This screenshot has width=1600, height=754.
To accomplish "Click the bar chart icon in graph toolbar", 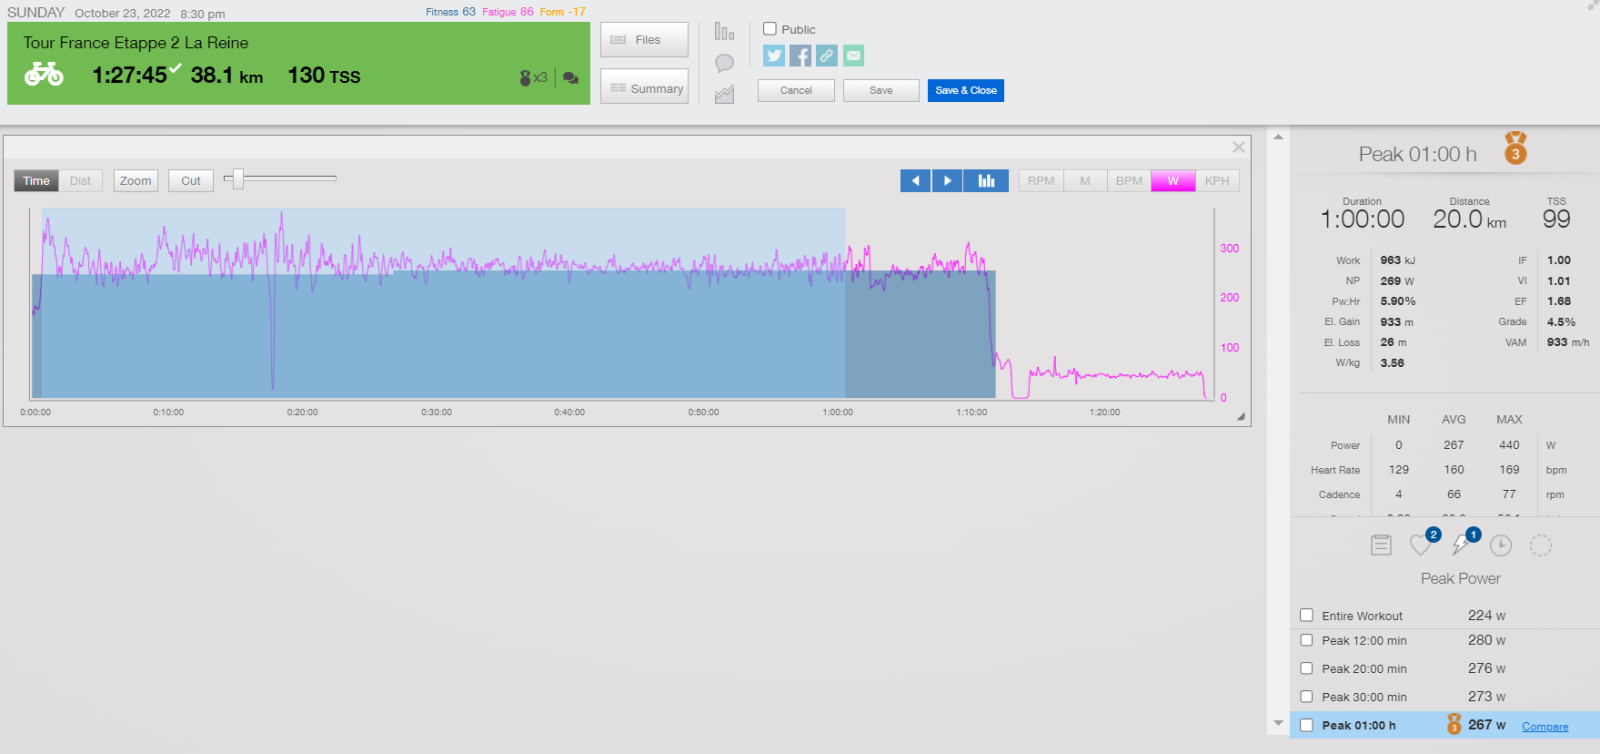I will click(x=986, y=181).
